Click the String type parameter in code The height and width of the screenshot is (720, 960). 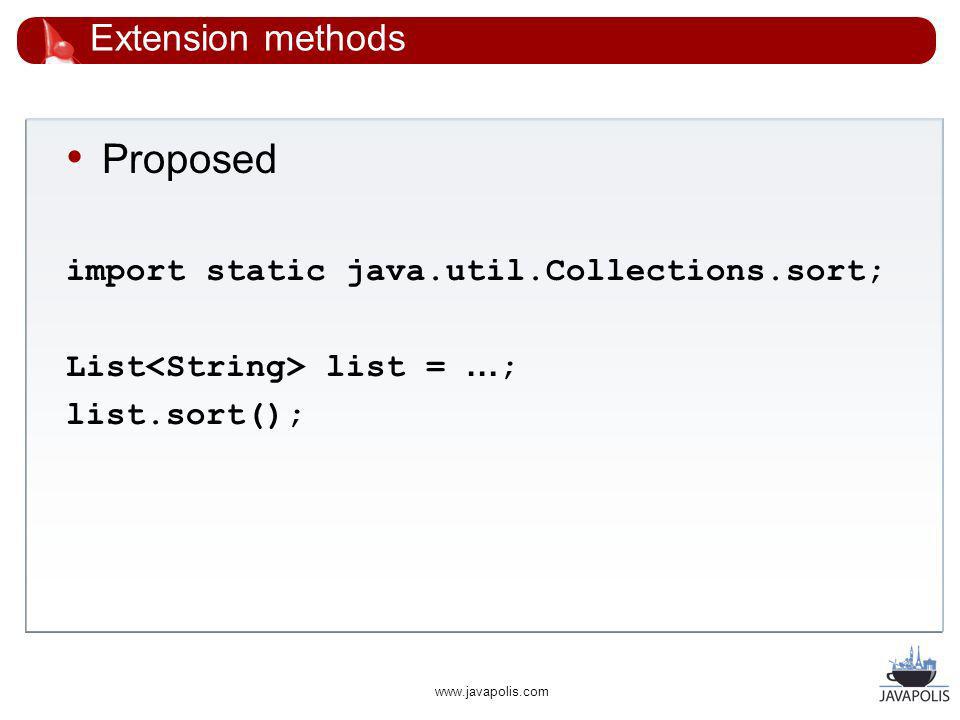pos(226,368)
